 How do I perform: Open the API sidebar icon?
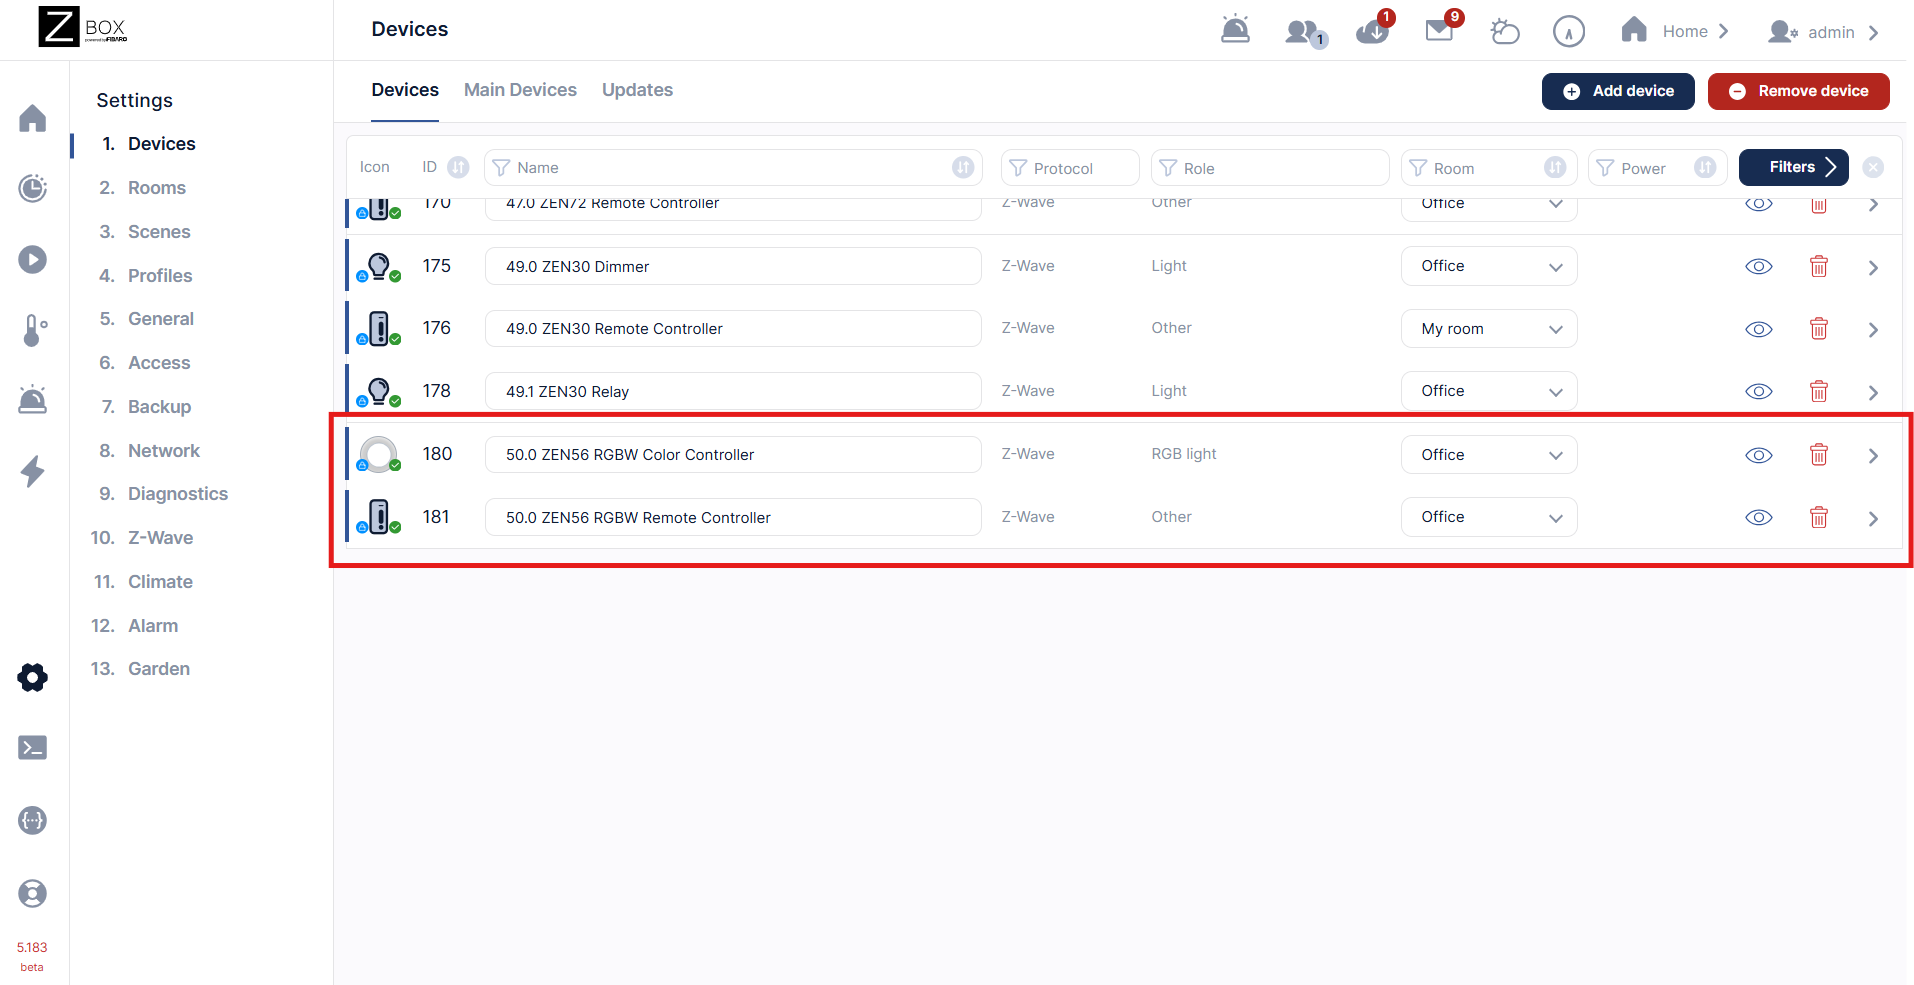[33, 821]
